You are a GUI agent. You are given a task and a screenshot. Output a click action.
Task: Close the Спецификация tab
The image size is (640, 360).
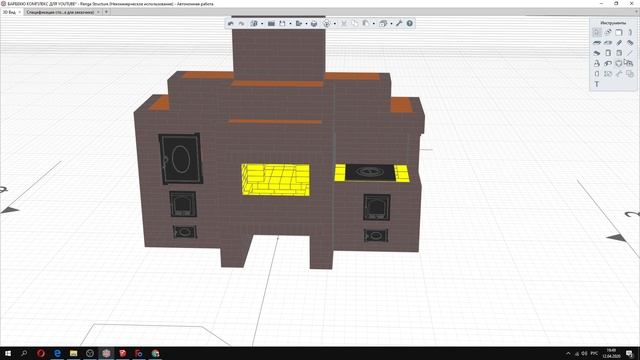pos(98,12)
